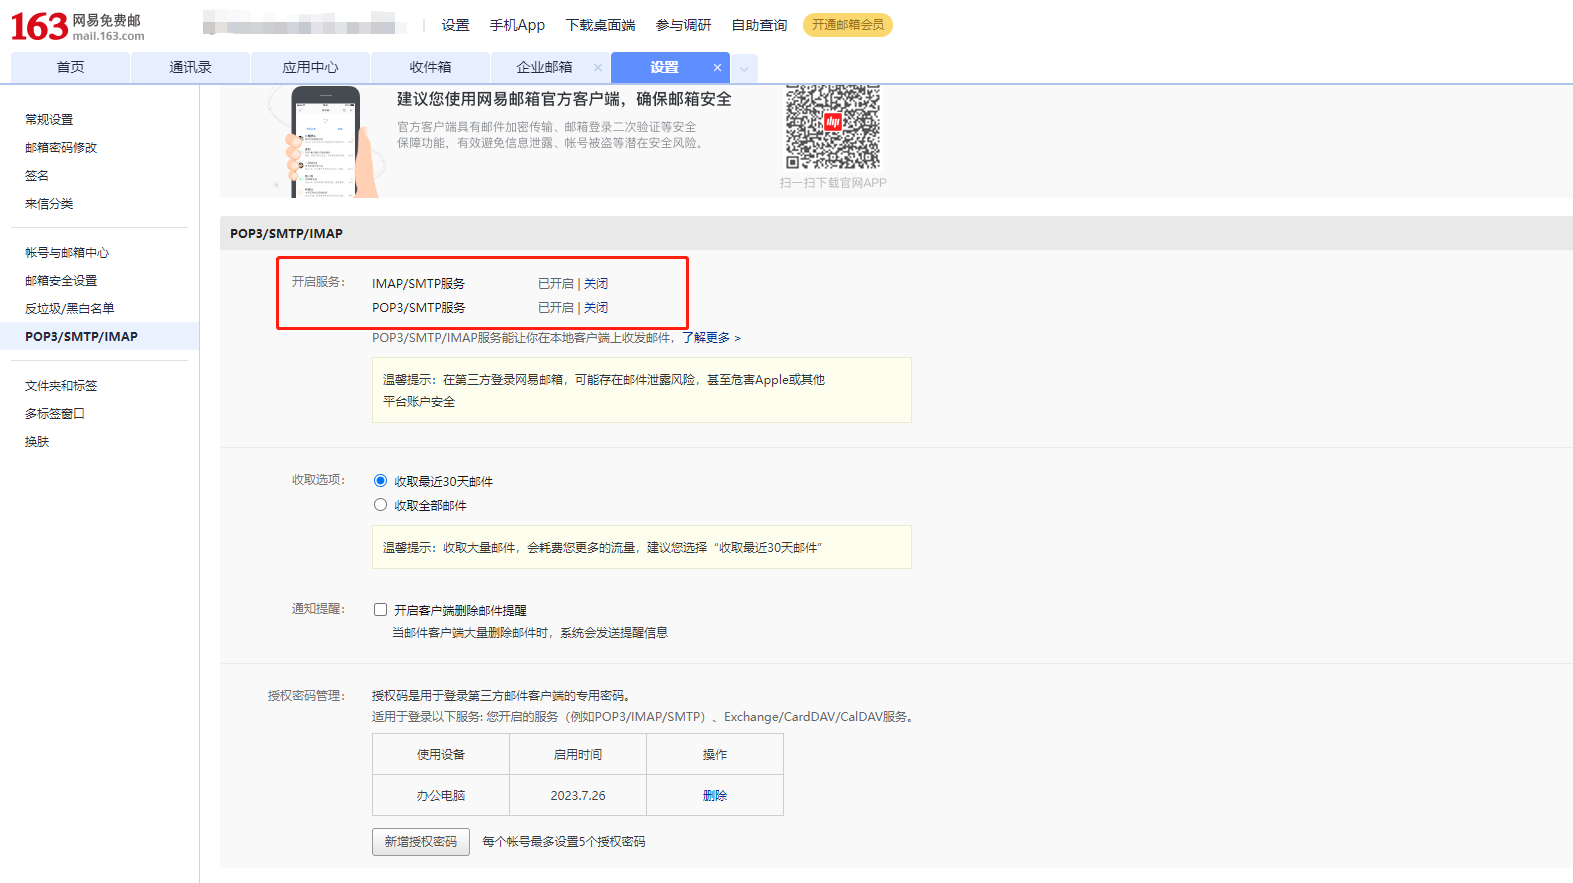Open 邮箱安全设置 in the sidebar
The width and height of the screenshot is (1573, 883).
tap(61, 280)
